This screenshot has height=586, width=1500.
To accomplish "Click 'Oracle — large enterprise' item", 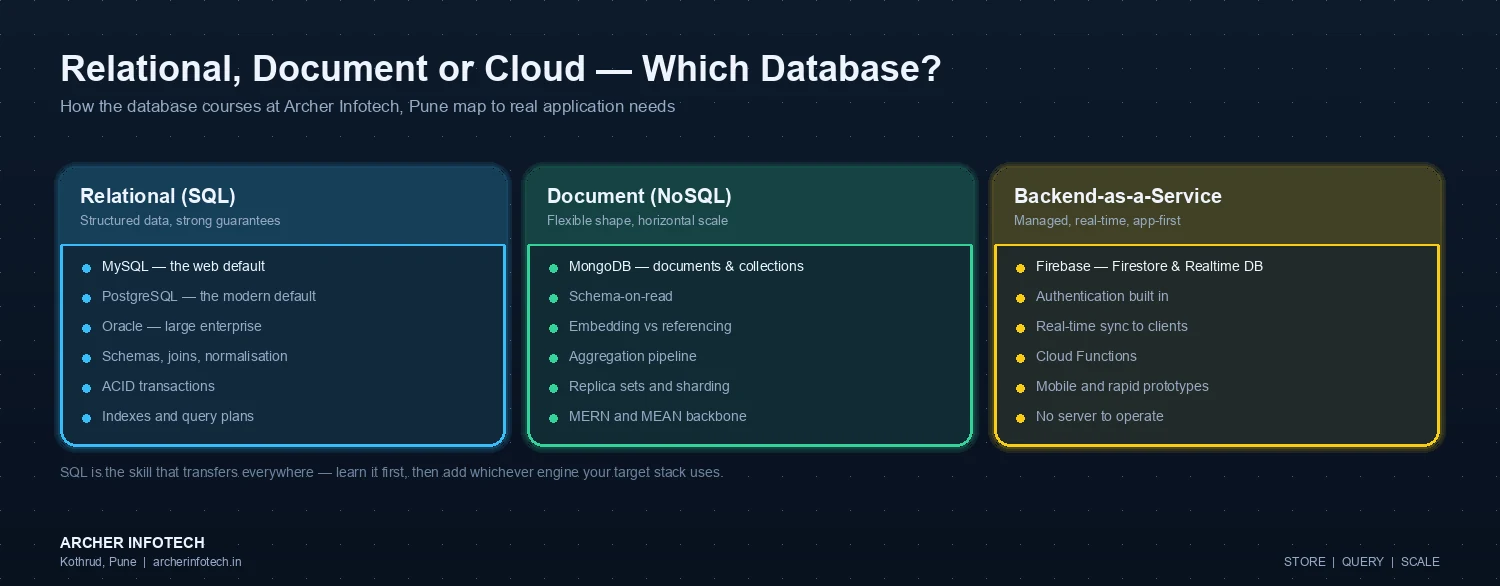I will 182,327.
